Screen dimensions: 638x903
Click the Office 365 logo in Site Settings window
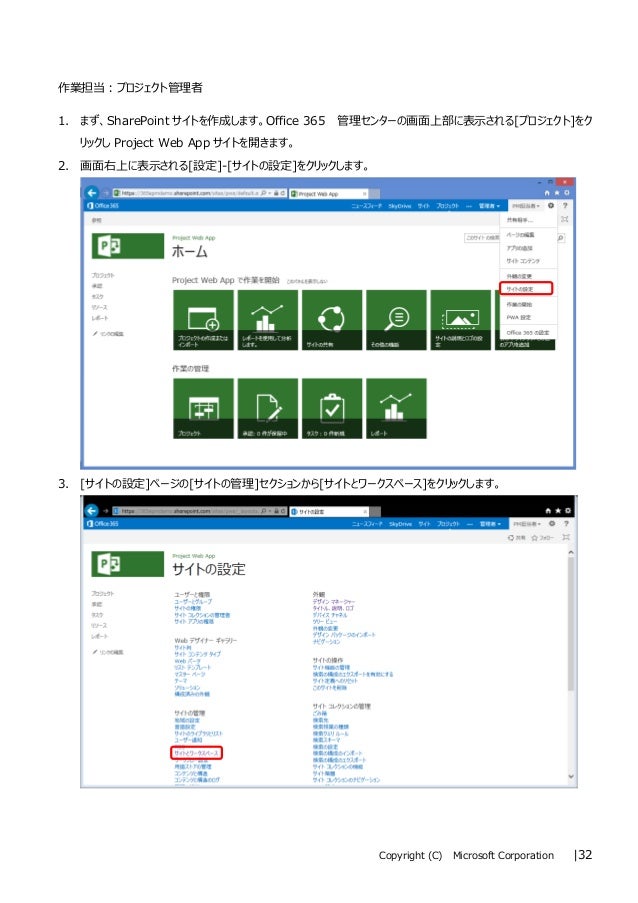[x=102, y=523]
